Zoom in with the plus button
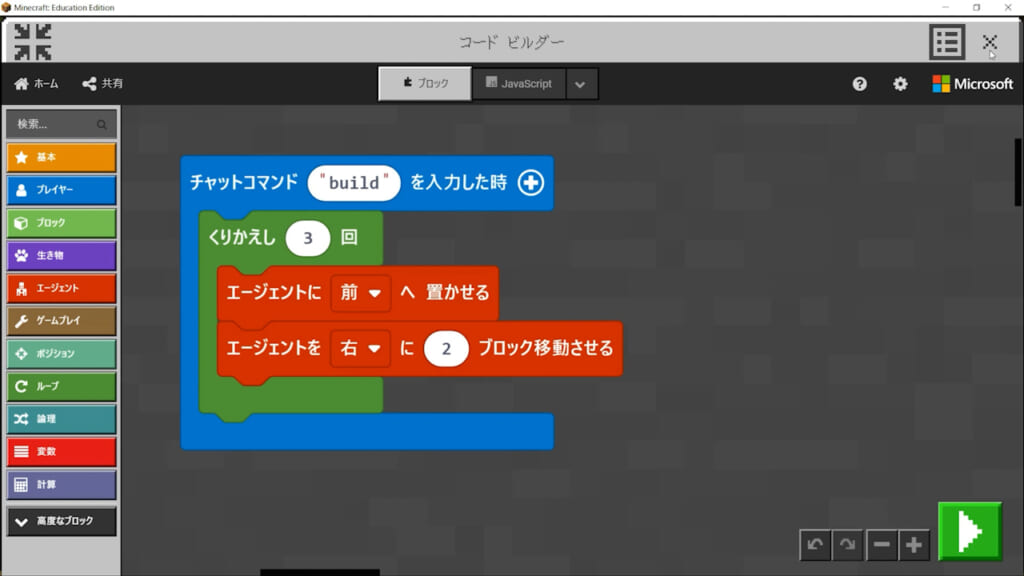1024x576 pixels. coord(914,545)
